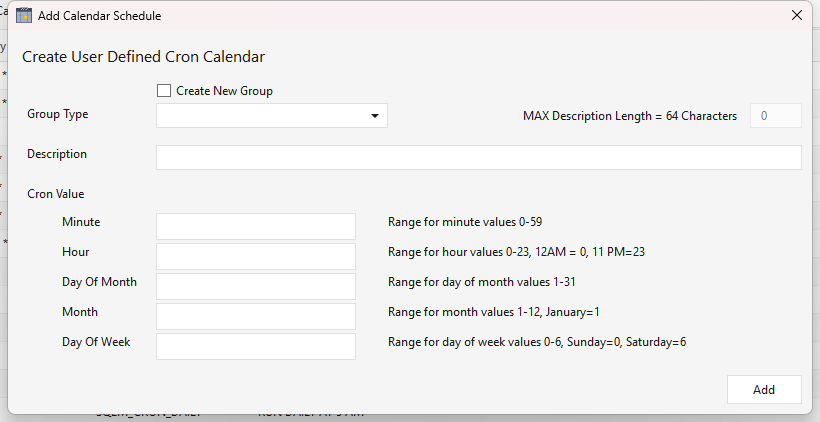
Task: Click the day of week range hint
Action: click(x=537, y=342)
